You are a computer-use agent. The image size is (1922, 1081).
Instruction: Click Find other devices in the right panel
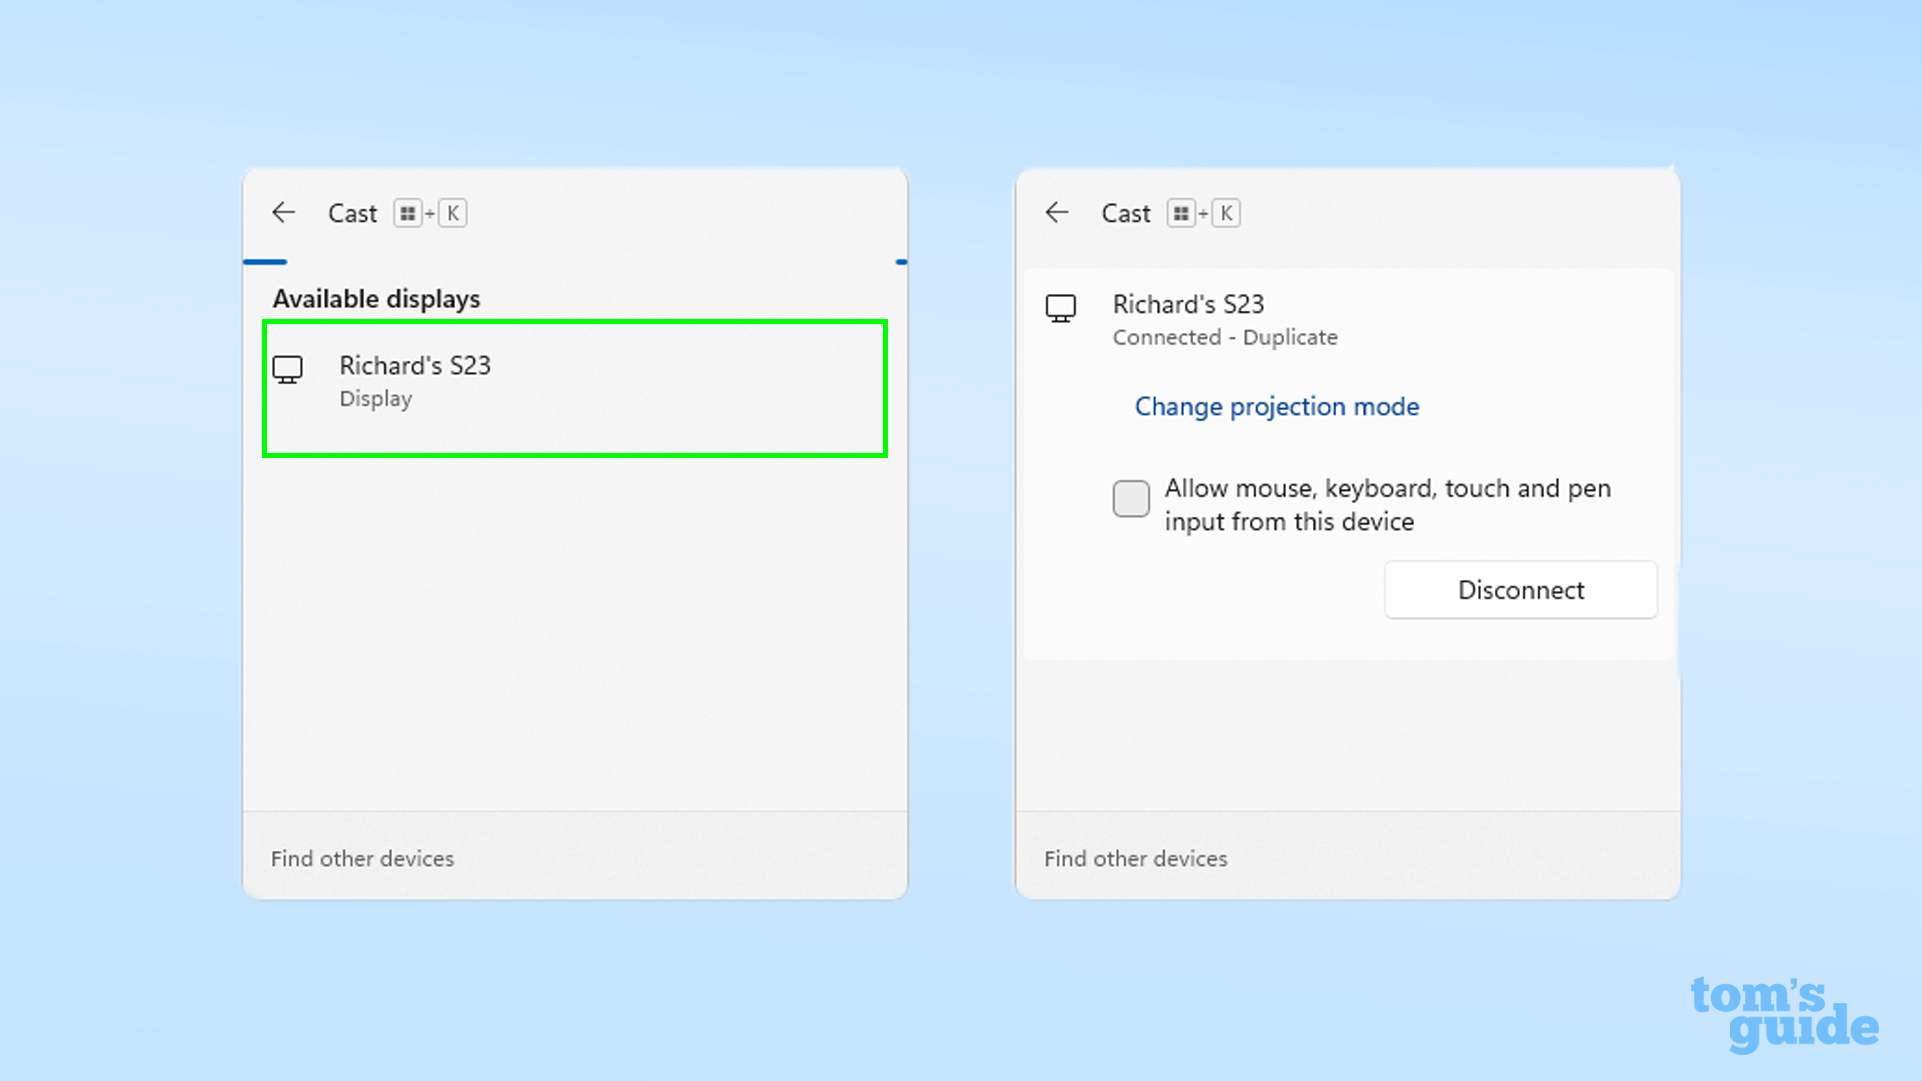tap(1136, 858)
